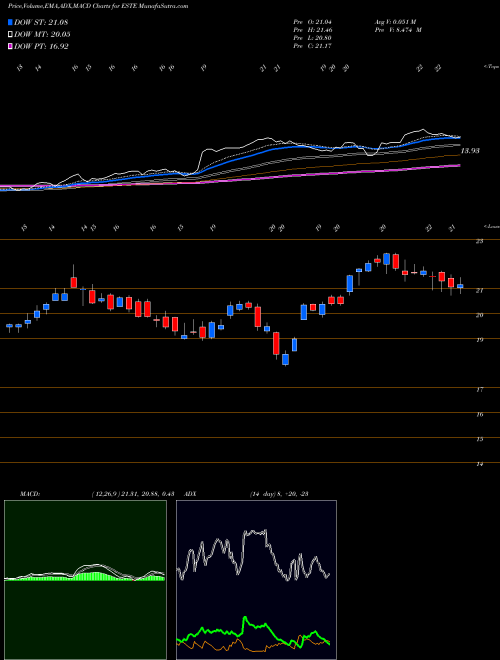Viewport: 500px width, 660px height.
Task: Click the 21 price axis label
Action: pos(480,290)
